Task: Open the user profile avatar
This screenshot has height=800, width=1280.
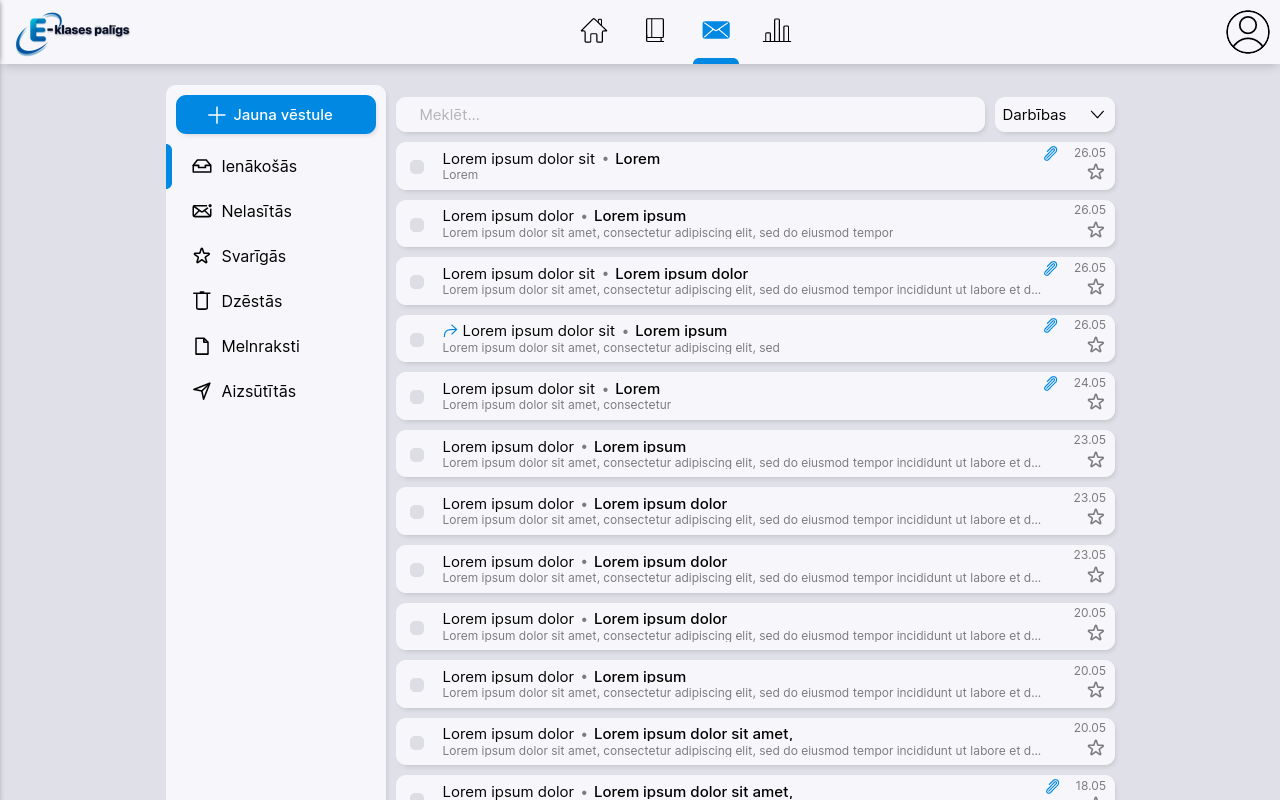Action: coord(1247,32)
